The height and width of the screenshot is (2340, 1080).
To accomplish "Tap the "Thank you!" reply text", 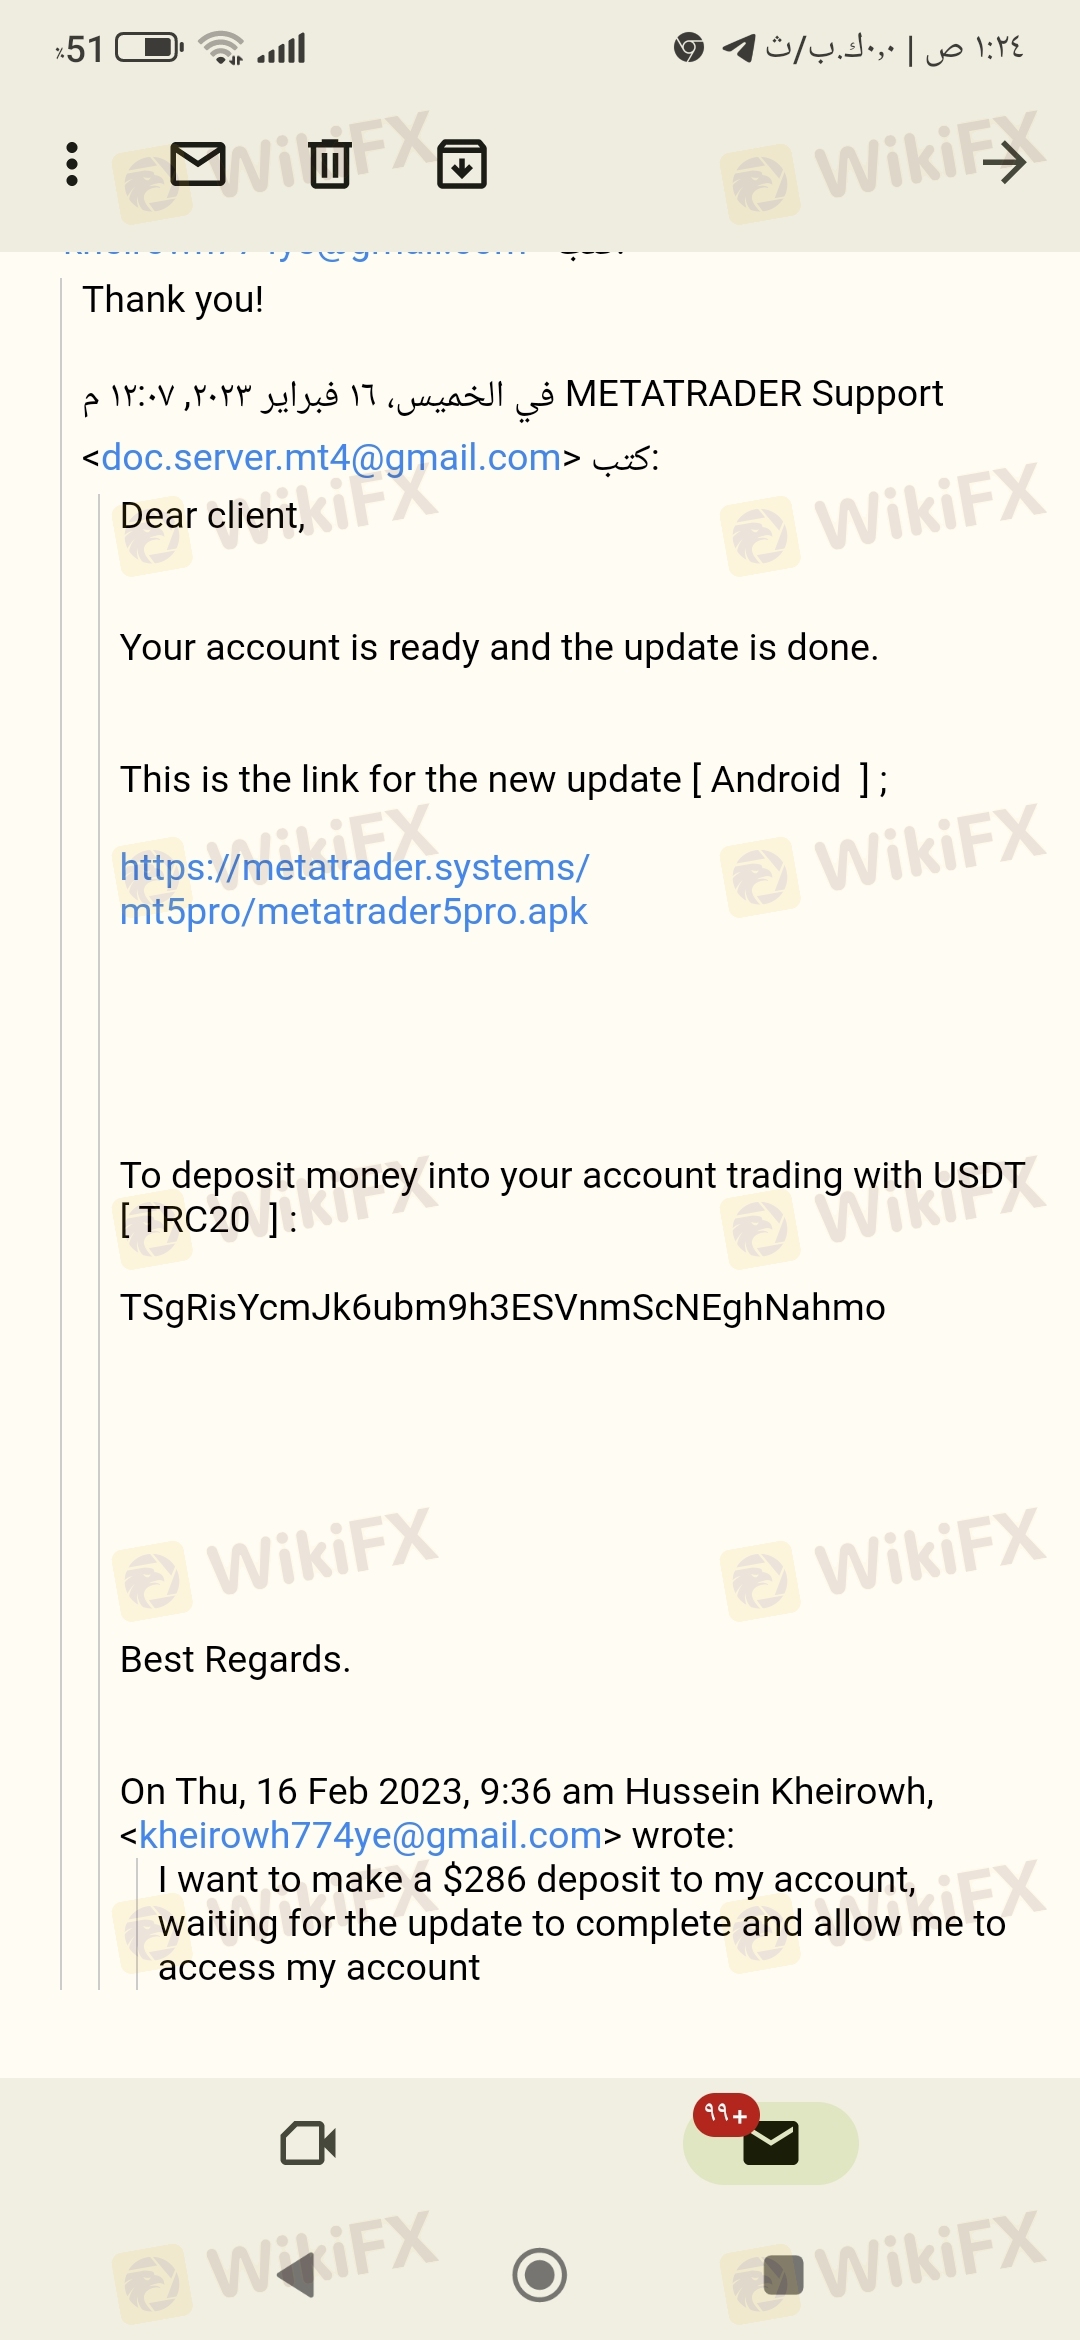I will click(173, 299).
